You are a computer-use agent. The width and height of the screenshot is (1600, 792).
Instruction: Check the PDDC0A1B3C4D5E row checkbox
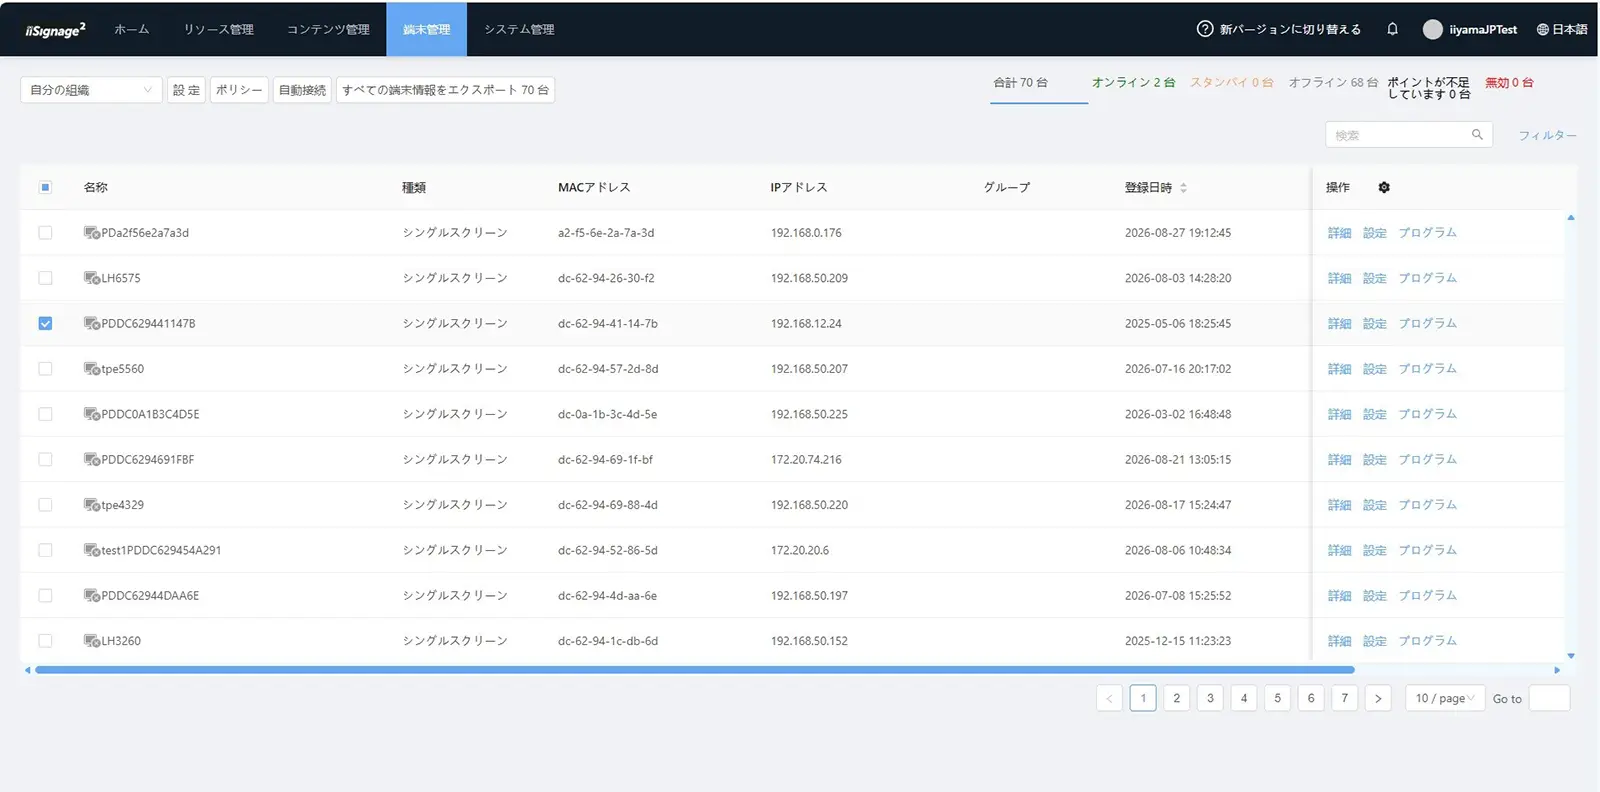(x=45, y=414)
